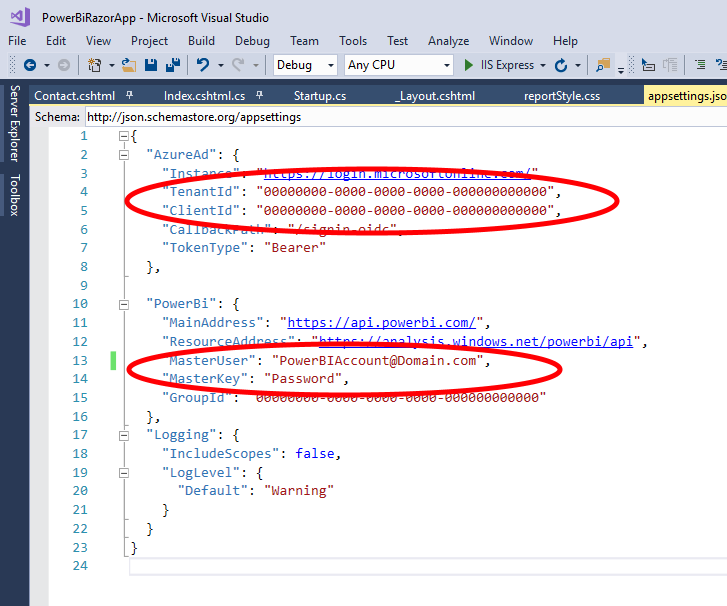The height and width of the screenshot is (606, 727).
Task: Open the Redo history dropdown
Action: 255,65
